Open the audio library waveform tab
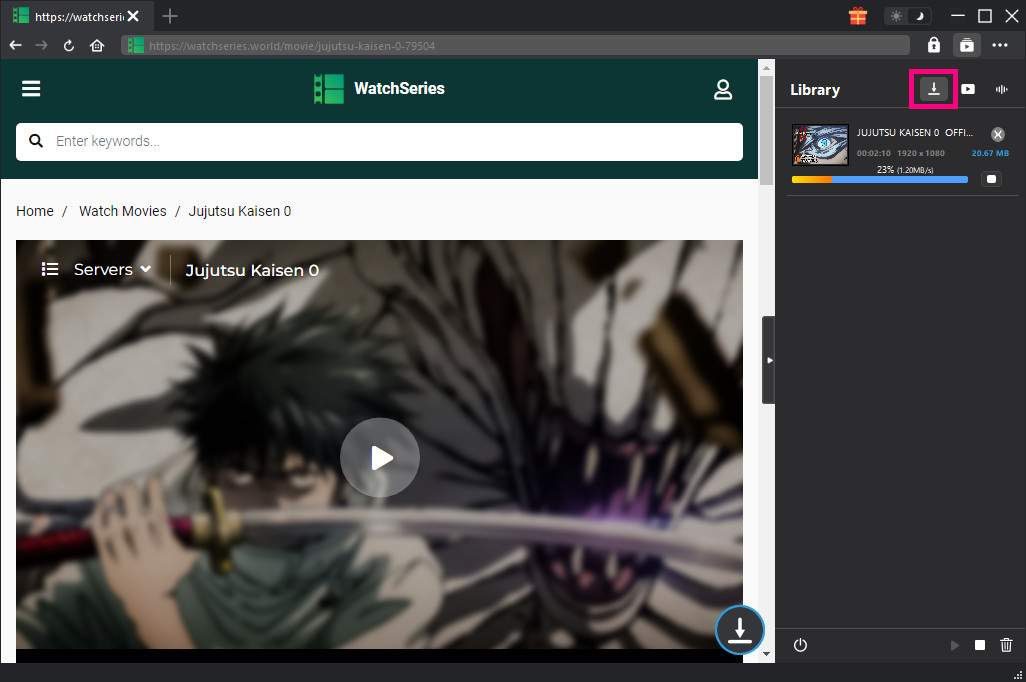Image resolution: width=1026 pixels, height=682 pixels. click(1001, 89)
